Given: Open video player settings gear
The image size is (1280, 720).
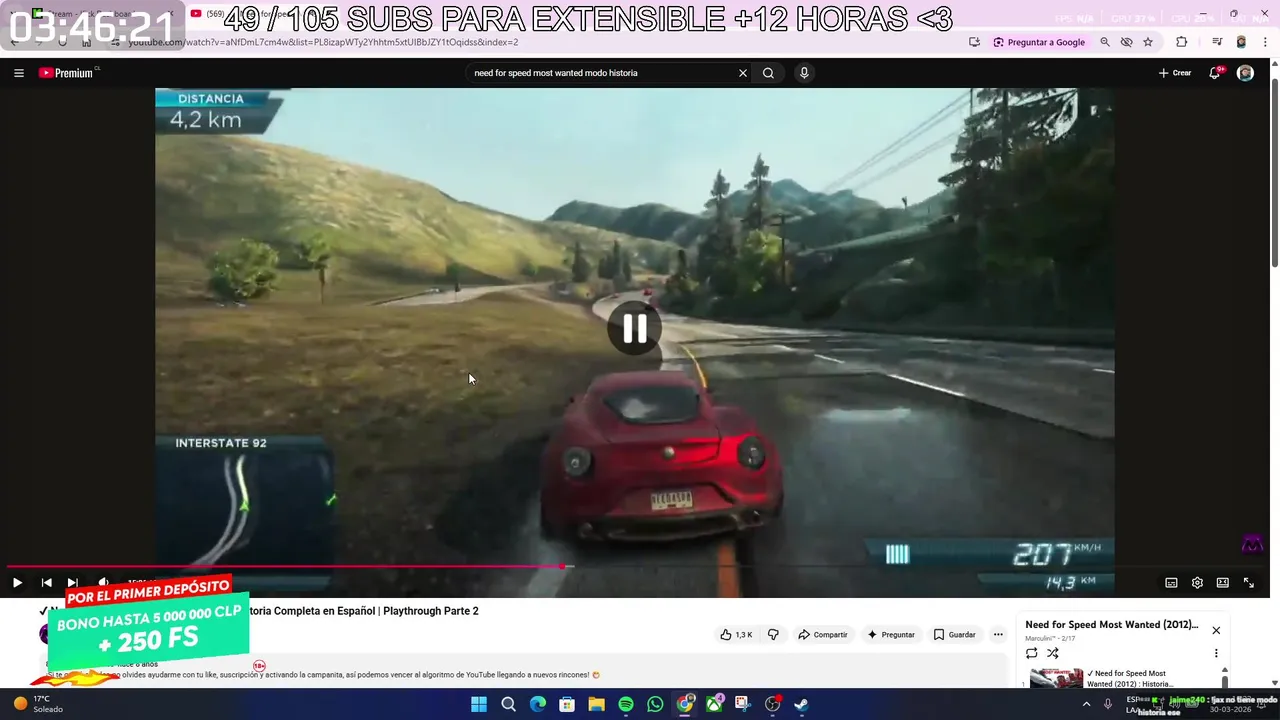Looking at the screenshot, I should click(x=1197, y=583).
